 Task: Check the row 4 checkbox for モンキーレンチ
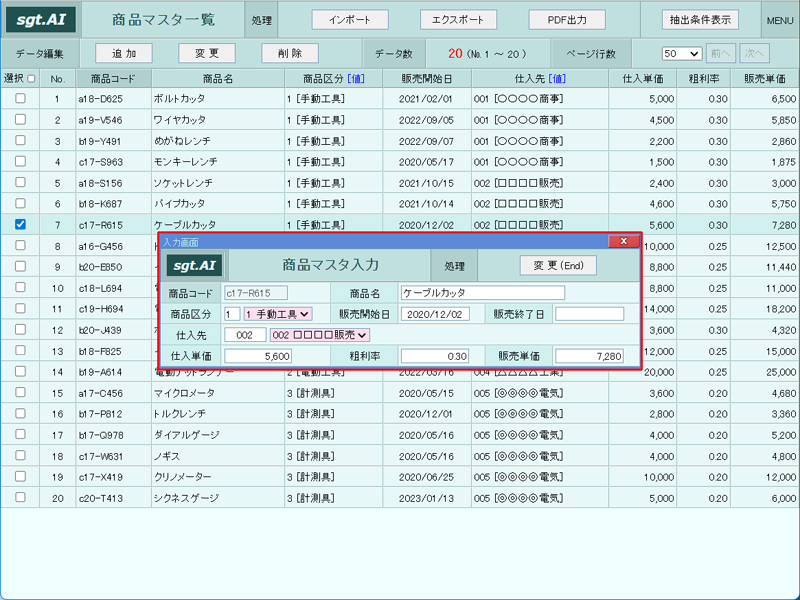click(20, 161)
